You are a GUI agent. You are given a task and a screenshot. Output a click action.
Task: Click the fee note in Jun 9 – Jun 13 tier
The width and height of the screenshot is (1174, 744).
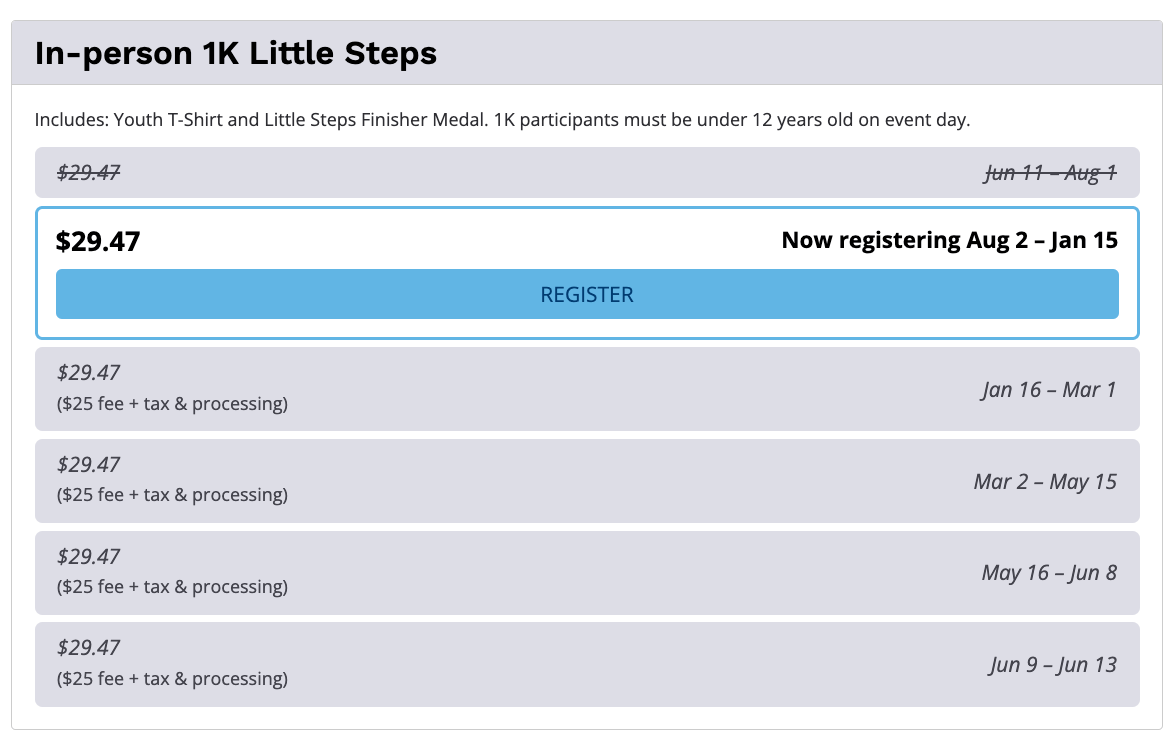tap(172, 680)
